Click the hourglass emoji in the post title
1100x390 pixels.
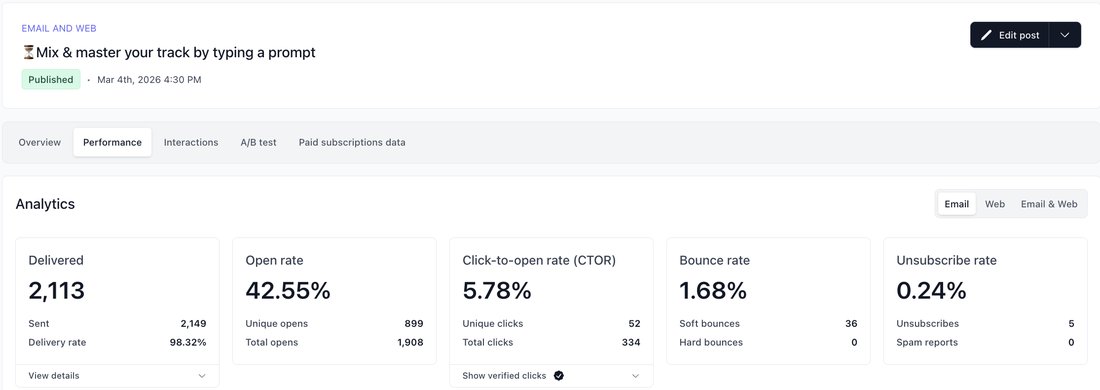(29, 52)
